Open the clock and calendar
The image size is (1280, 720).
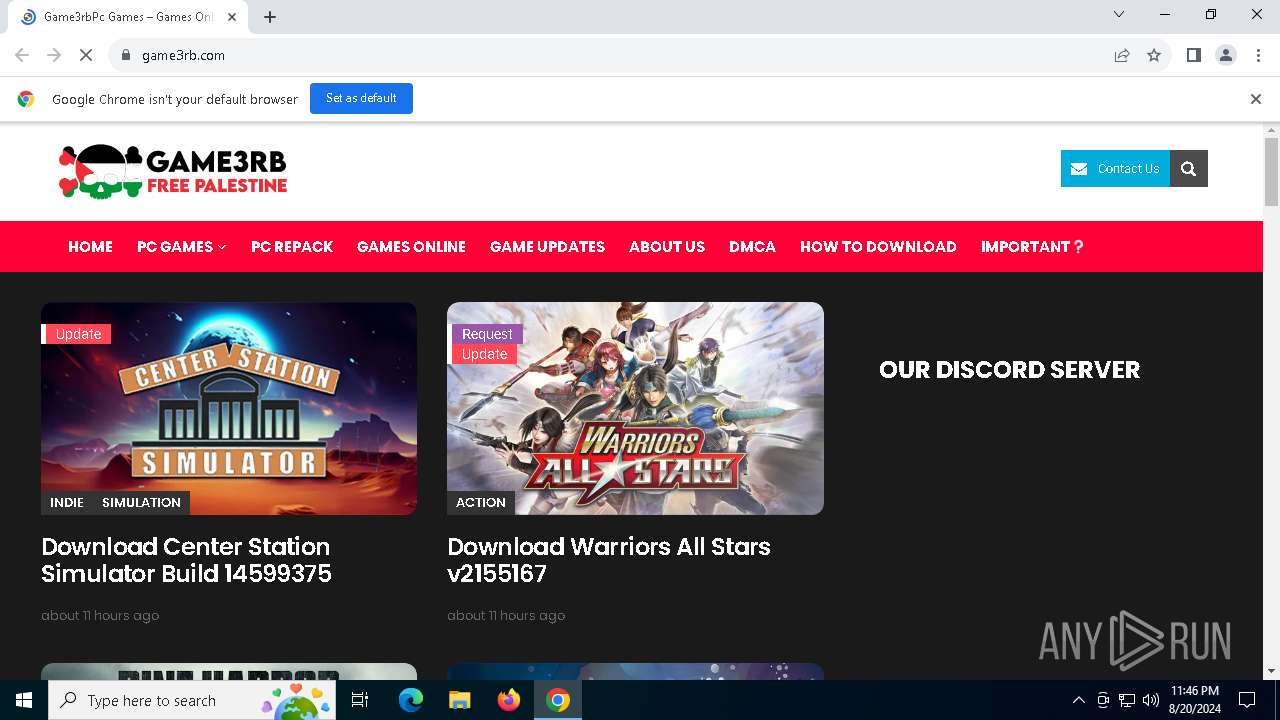1194,700
